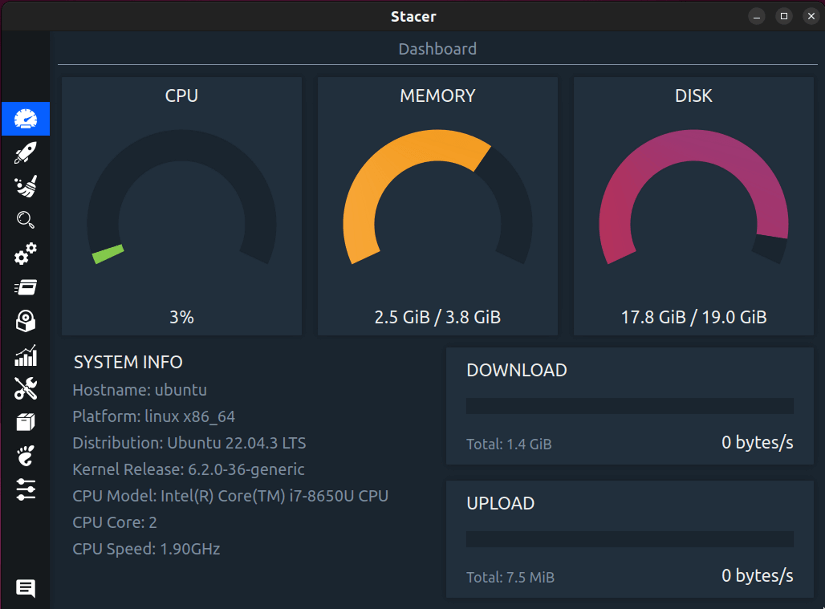Viewport: 825px width, 609px height.
Task: Open Settings sliders icon in sidebar
Action: (26, 490)
